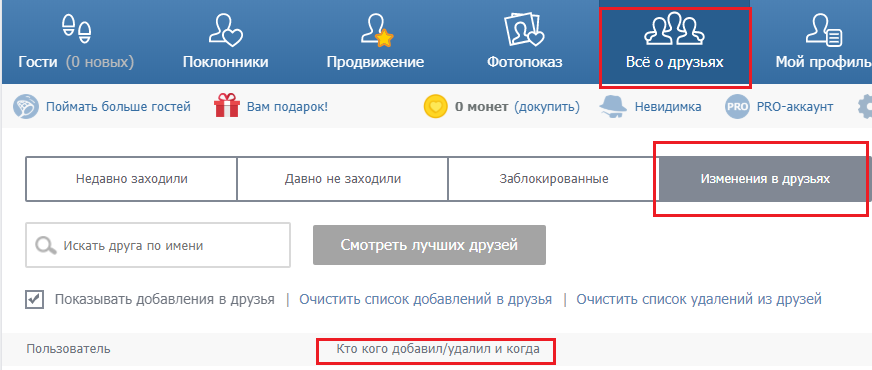Open the Вам подарок! link
The width and height of the screenshot is (872, 370).
287,106
